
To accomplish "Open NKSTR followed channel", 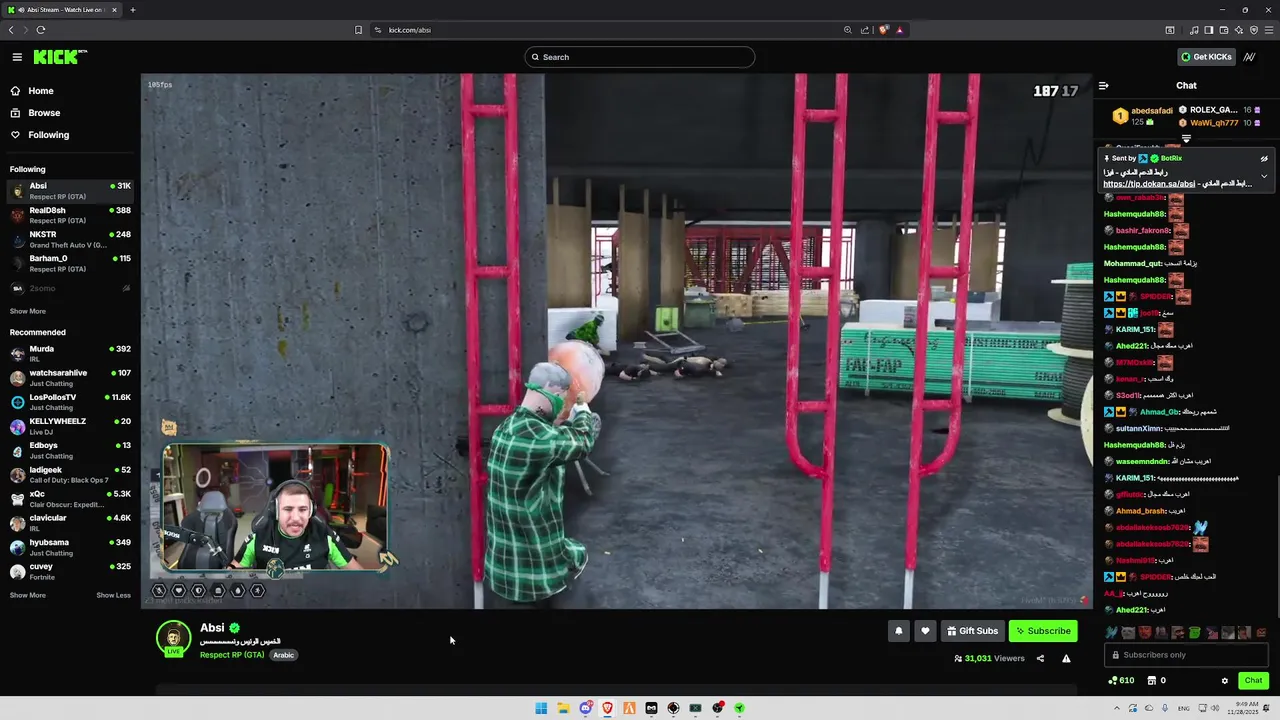I will (x=70, y=239).
